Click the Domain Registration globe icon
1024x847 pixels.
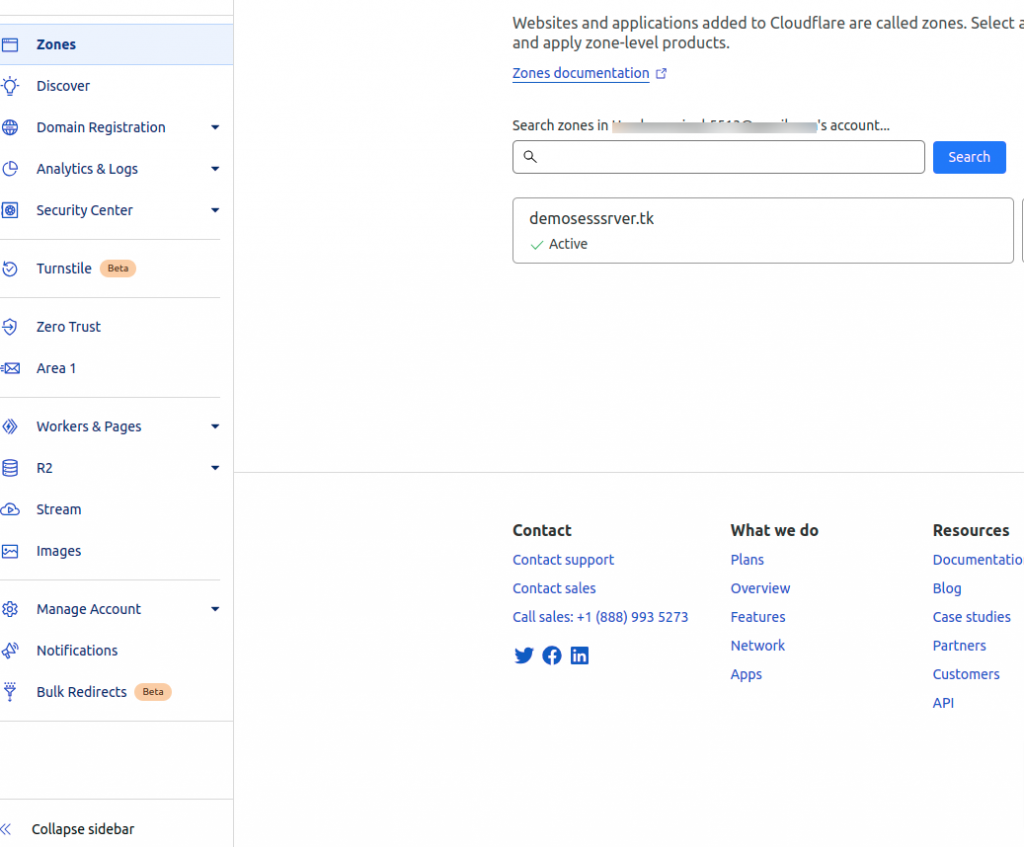coord(10,127)
